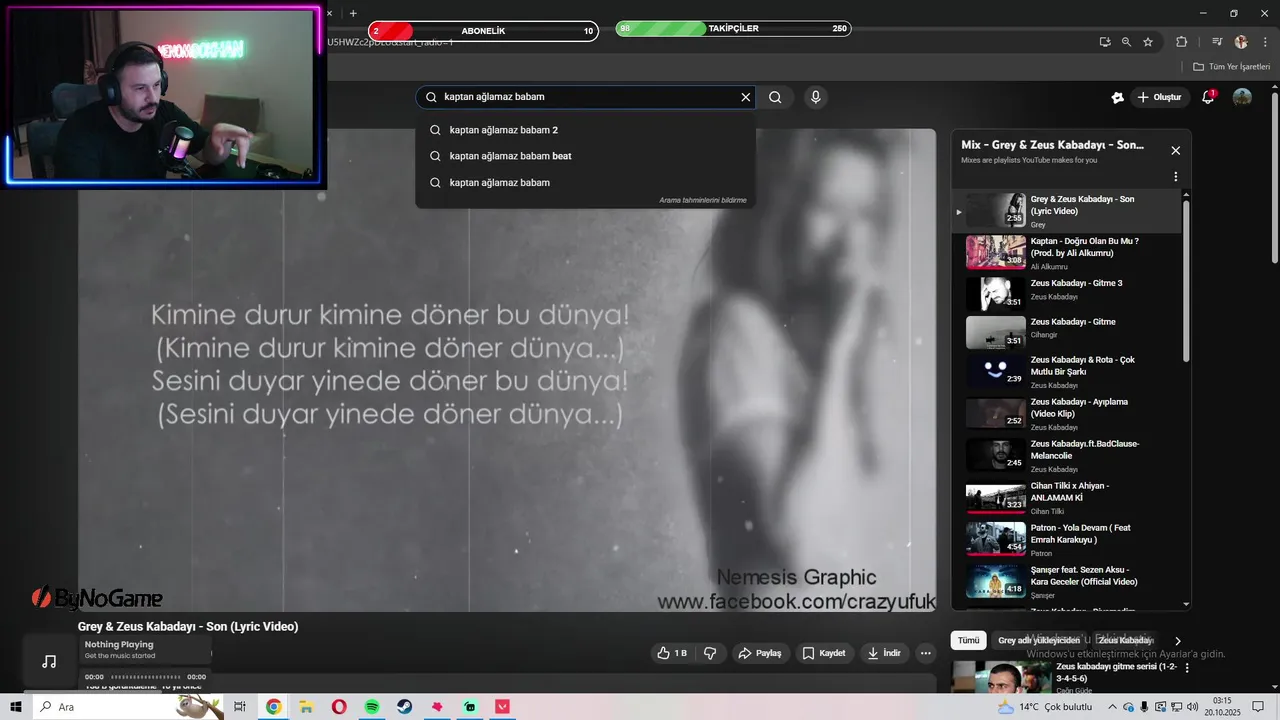Open more actions ellipsis under video
This screenshot has width=1280, height=720.
[926, 653]
